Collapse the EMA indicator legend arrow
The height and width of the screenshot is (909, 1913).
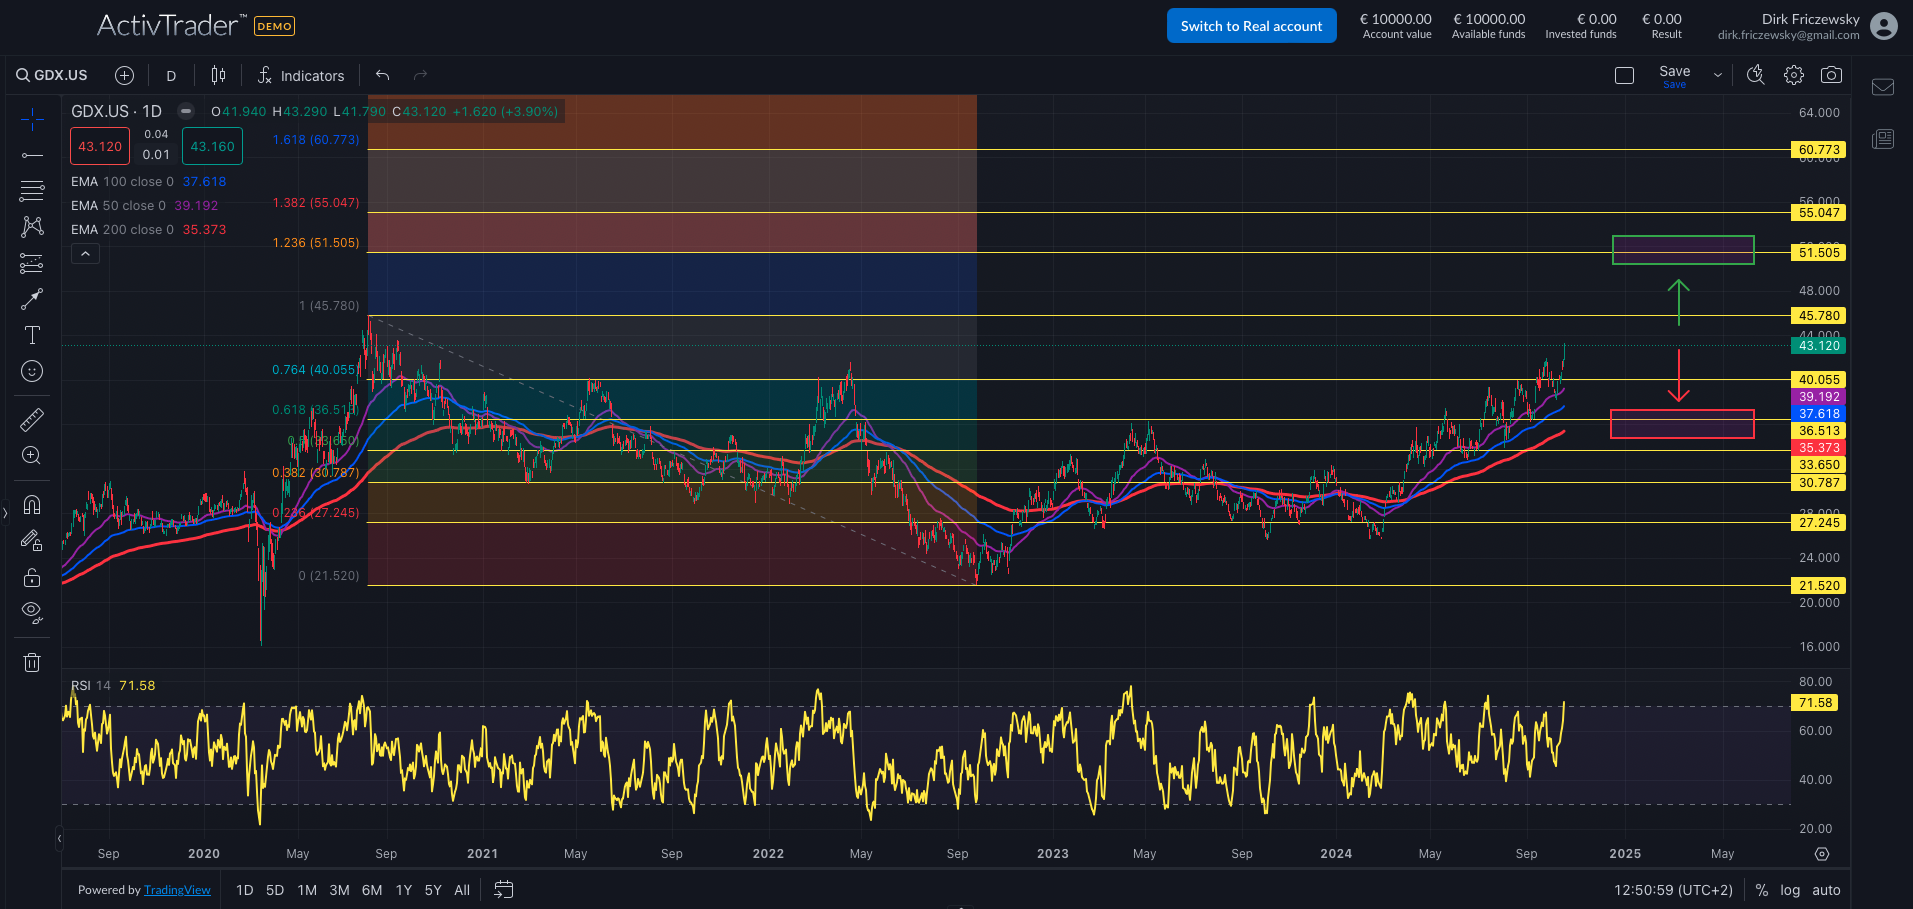(x=85, y=253)
